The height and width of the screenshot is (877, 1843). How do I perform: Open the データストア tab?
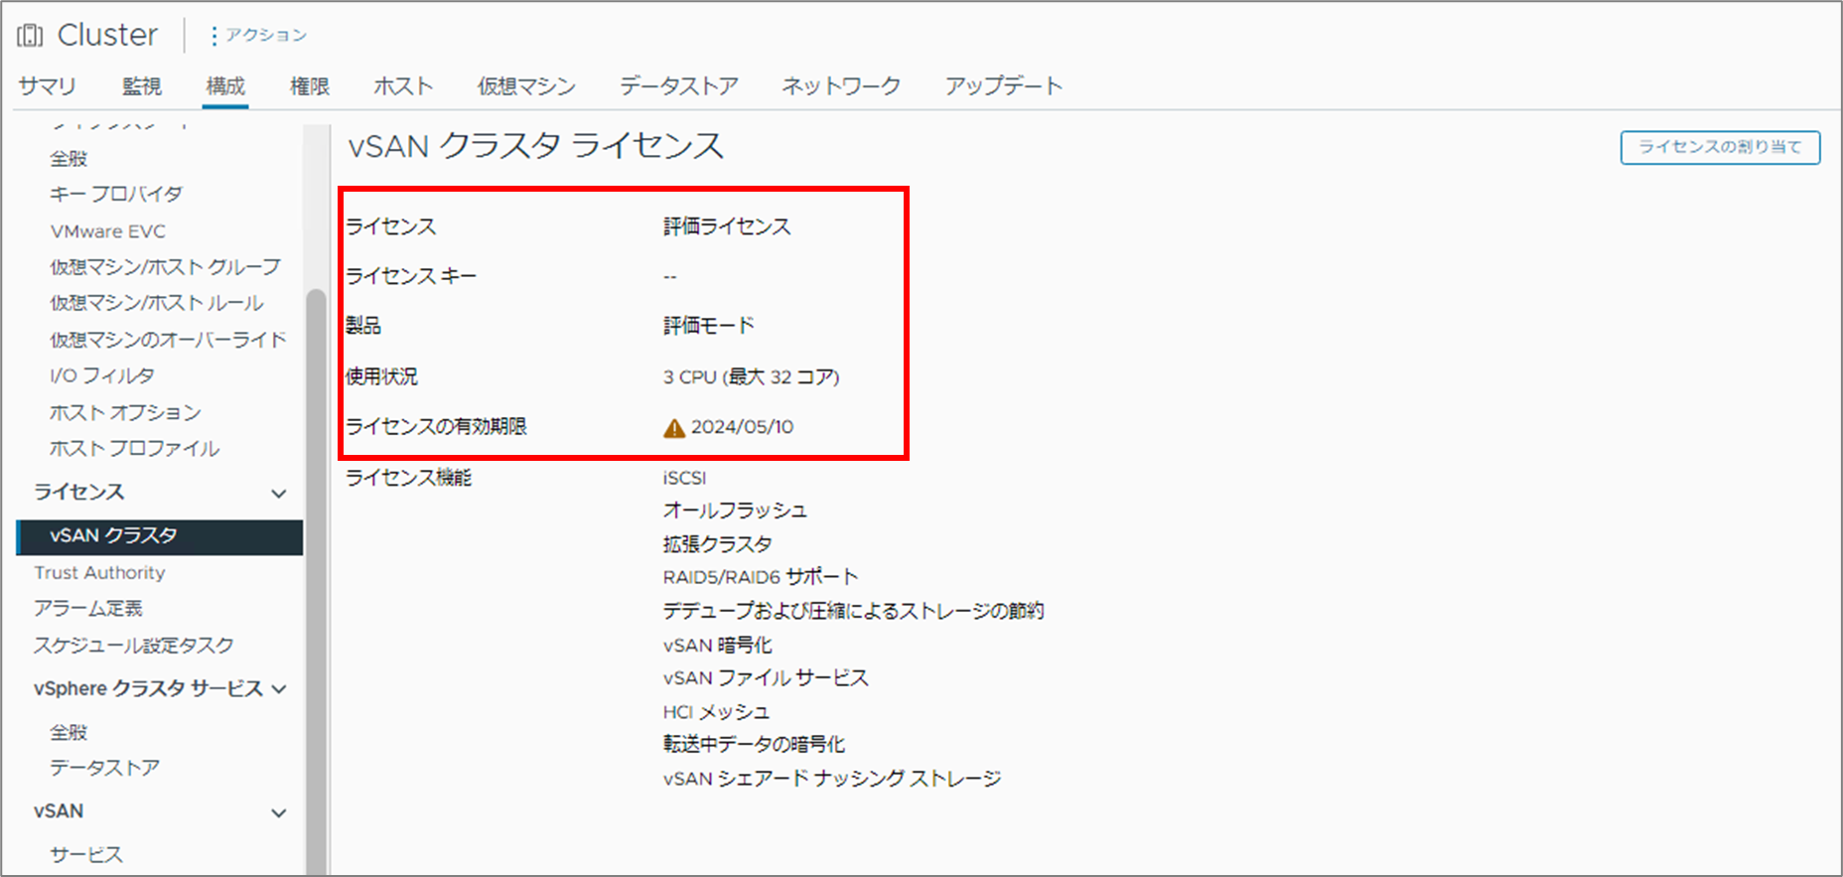678,86
